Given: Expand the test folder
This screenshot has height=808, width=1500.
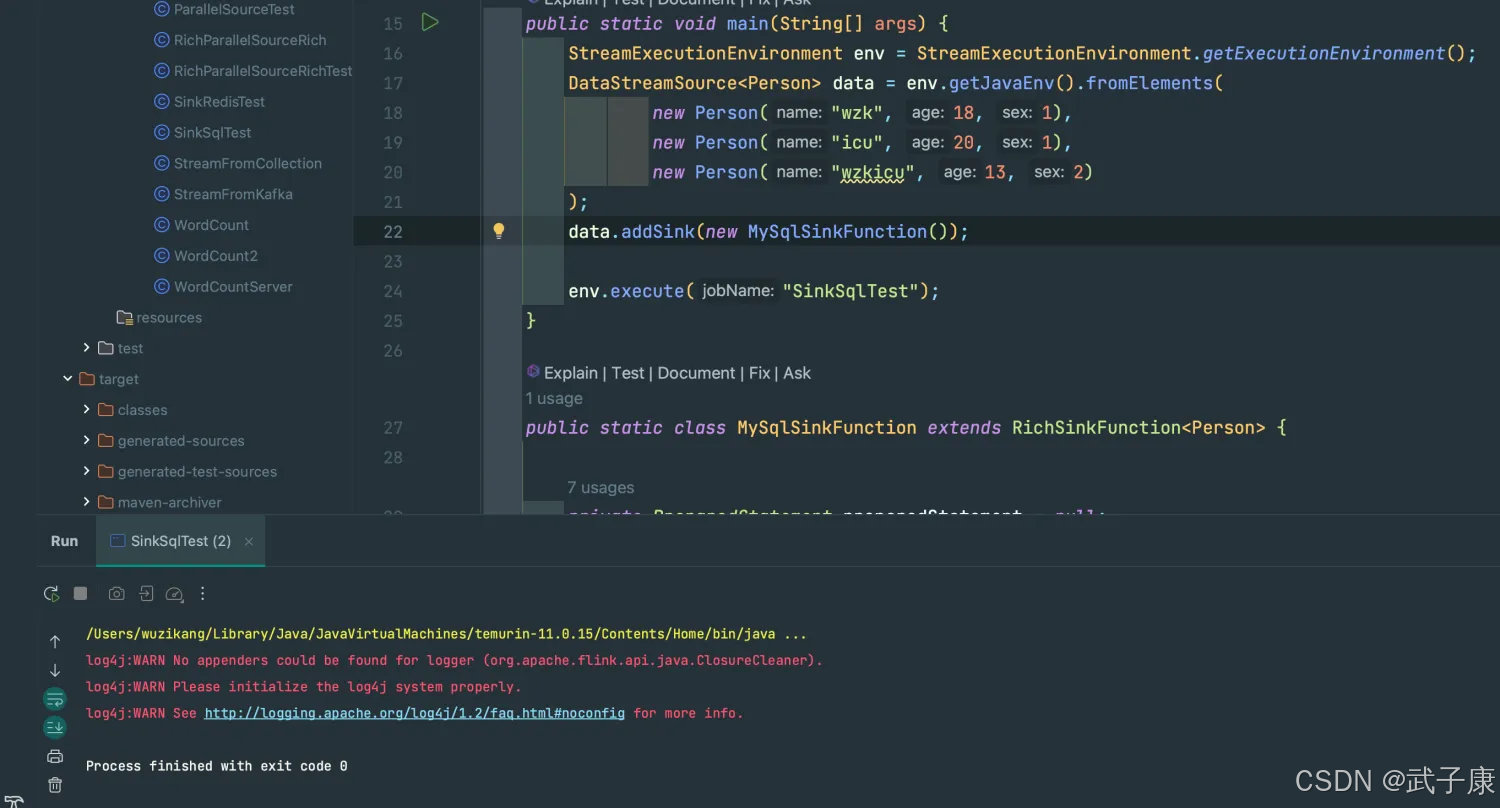Looking at the screenshot, I should point(87,348).
